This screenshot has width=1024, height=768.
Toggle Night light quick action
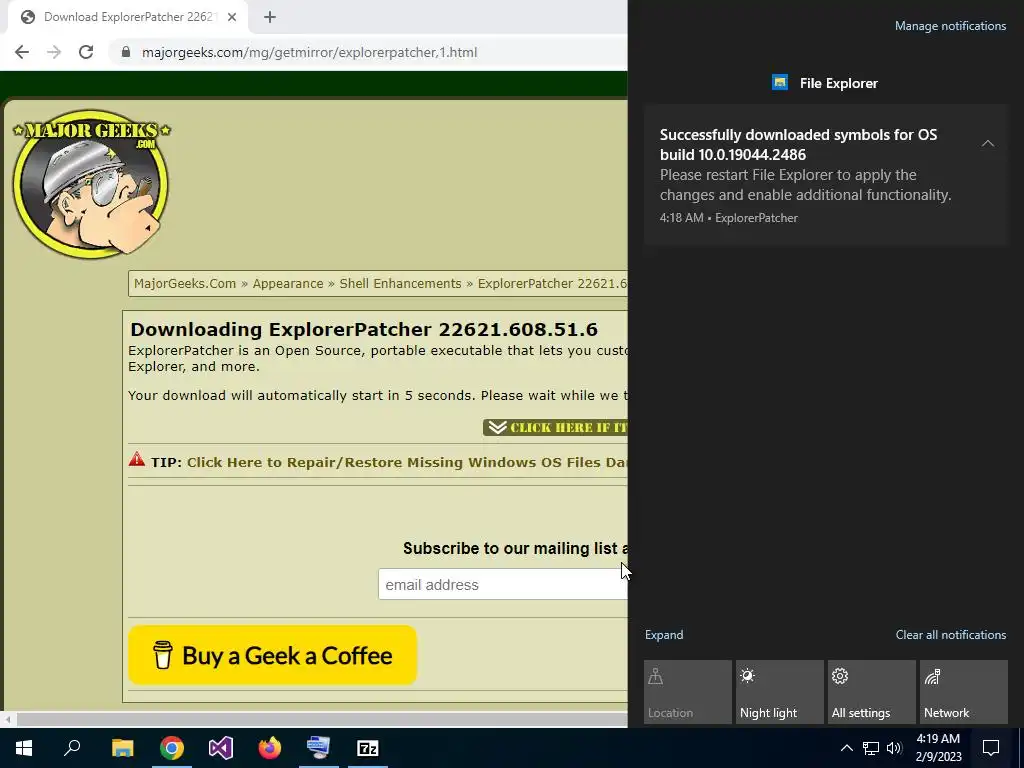(780, 692)
